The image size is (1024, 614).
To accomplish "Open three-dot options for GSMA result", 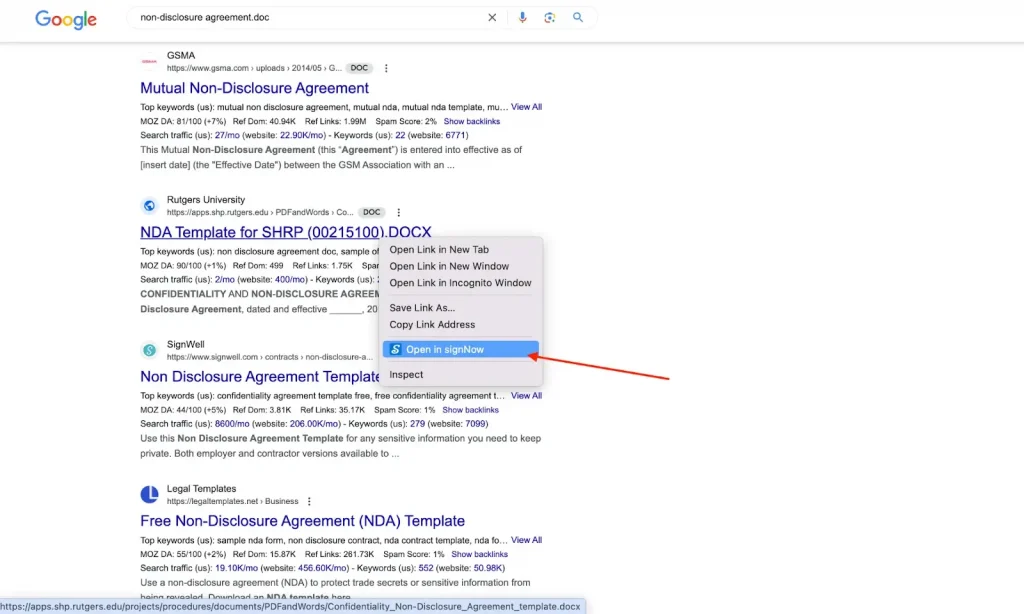I will click(x=386, y=68).
